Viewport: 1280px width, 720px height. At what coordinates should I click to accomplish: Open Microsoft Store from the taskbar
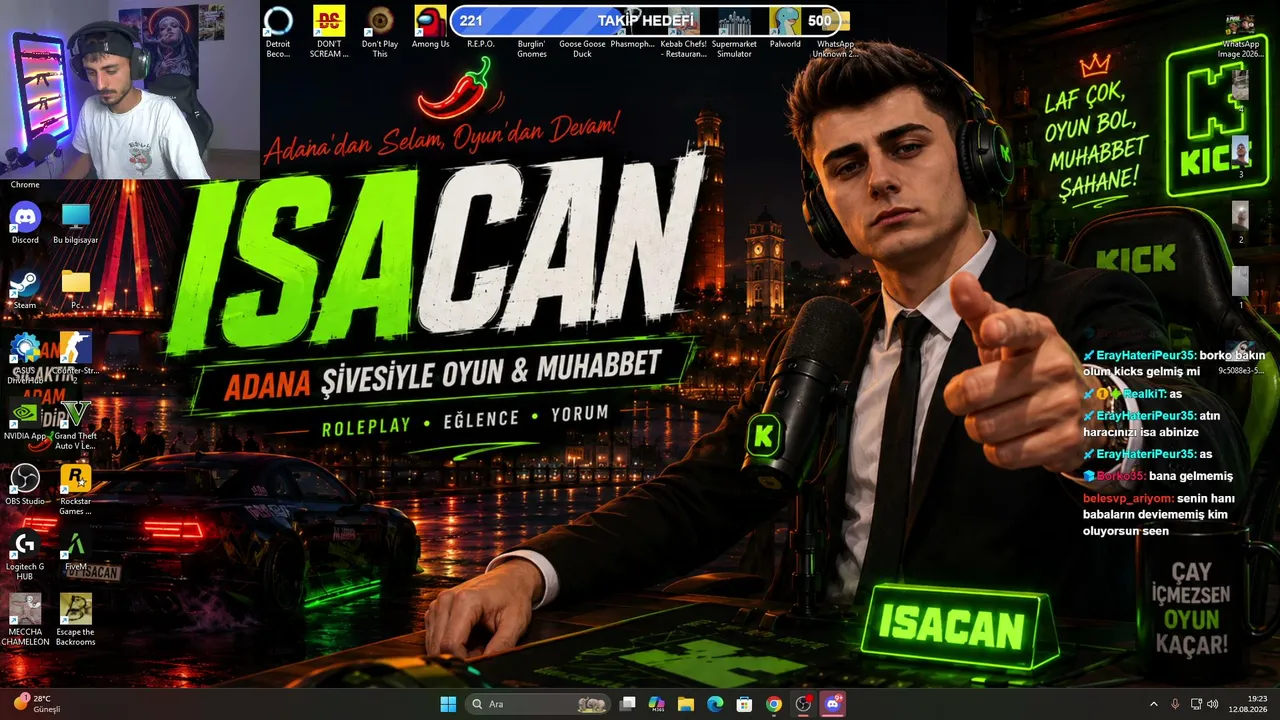[x=744, y=704]
